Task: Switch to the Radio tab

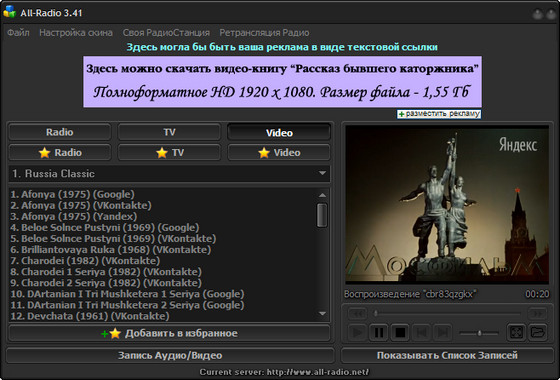Action: click(x=60, y=132)
